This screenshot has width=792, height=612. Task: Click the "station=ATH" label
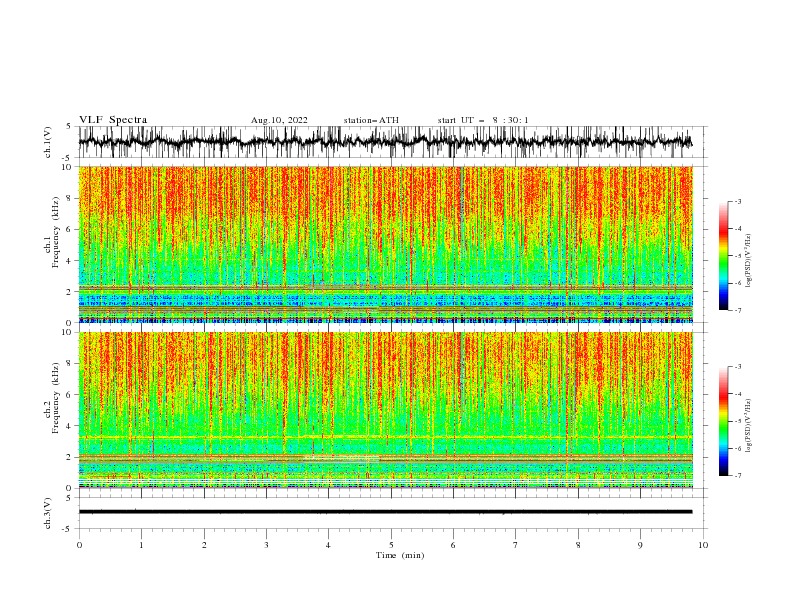pyautogui.click(x=371, y=120)
